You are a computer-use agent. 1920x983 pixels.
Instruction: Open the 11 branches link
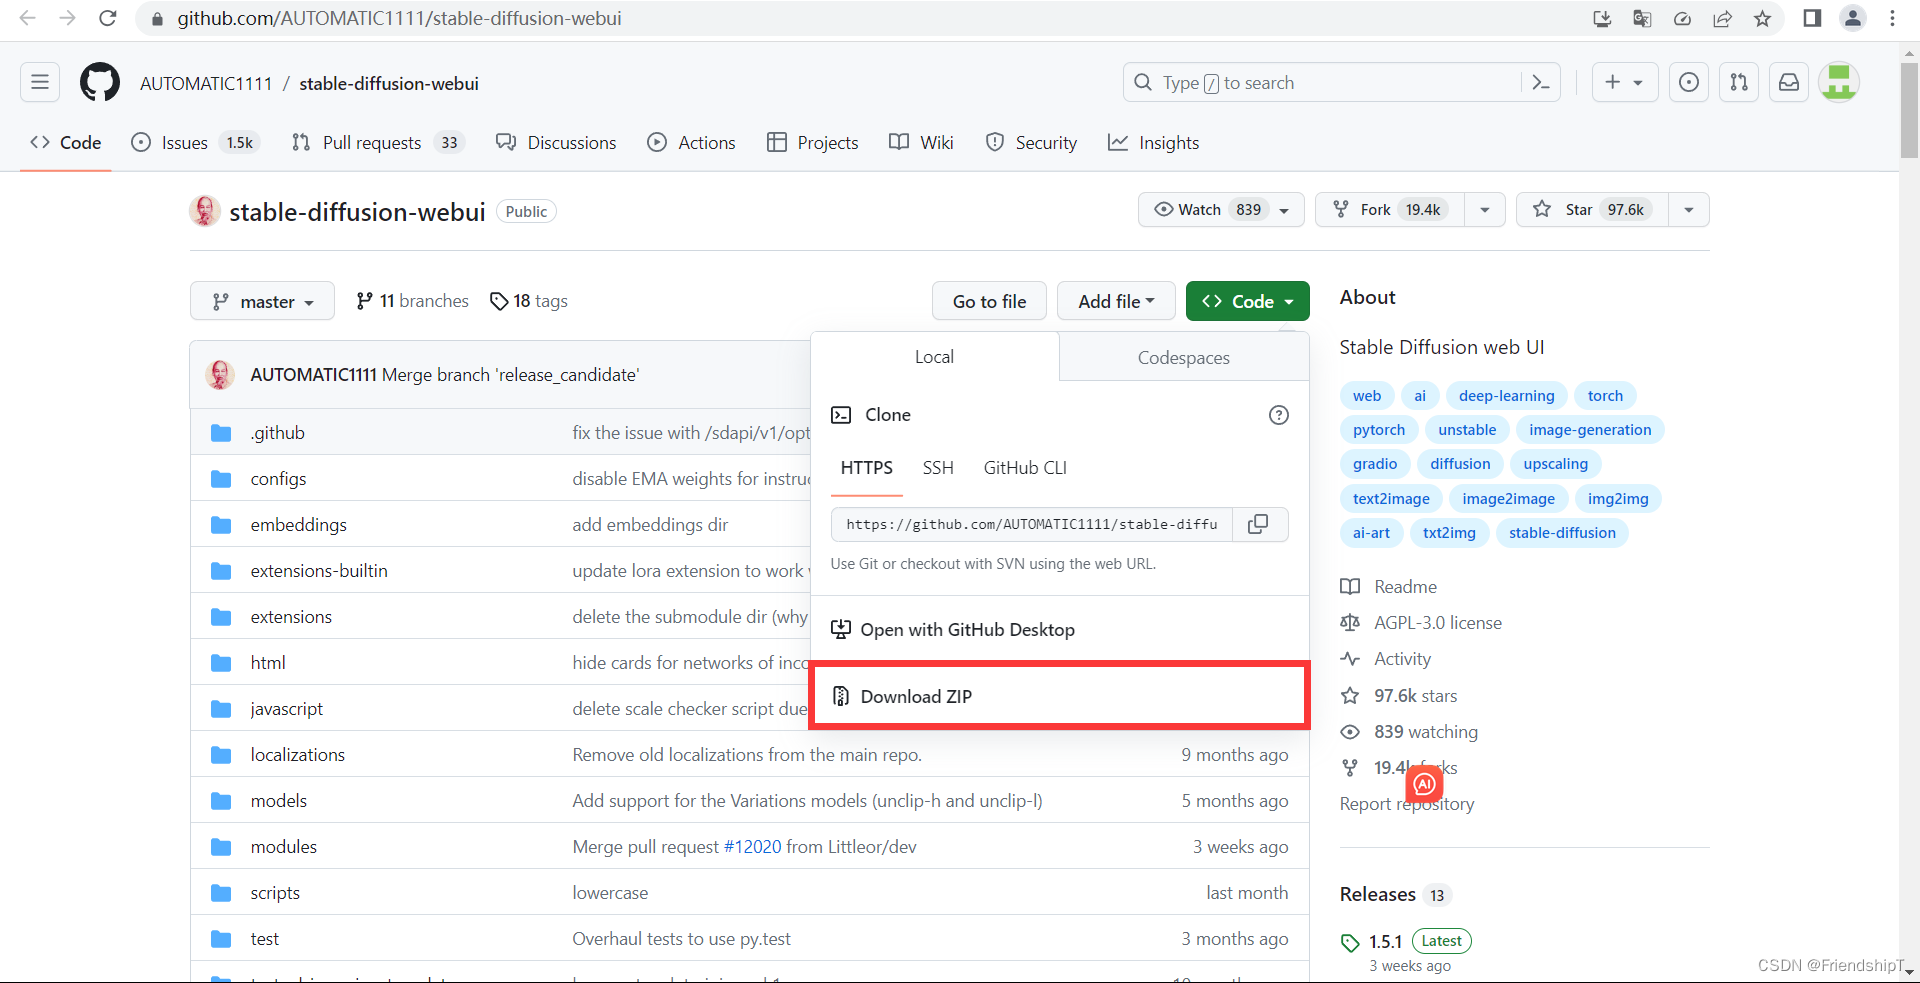(x=412, y=301)
